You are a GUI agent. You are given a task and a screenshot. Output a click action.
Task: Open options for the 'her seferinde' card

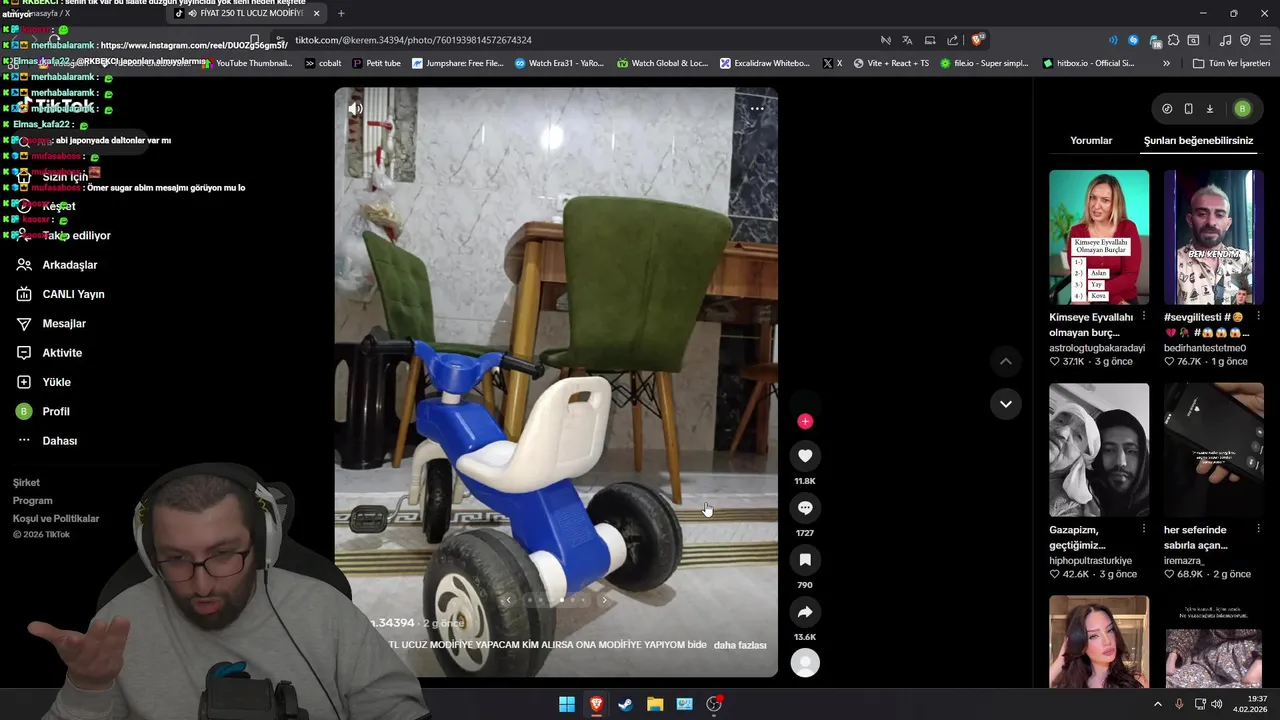click(x=1258, y=529)
